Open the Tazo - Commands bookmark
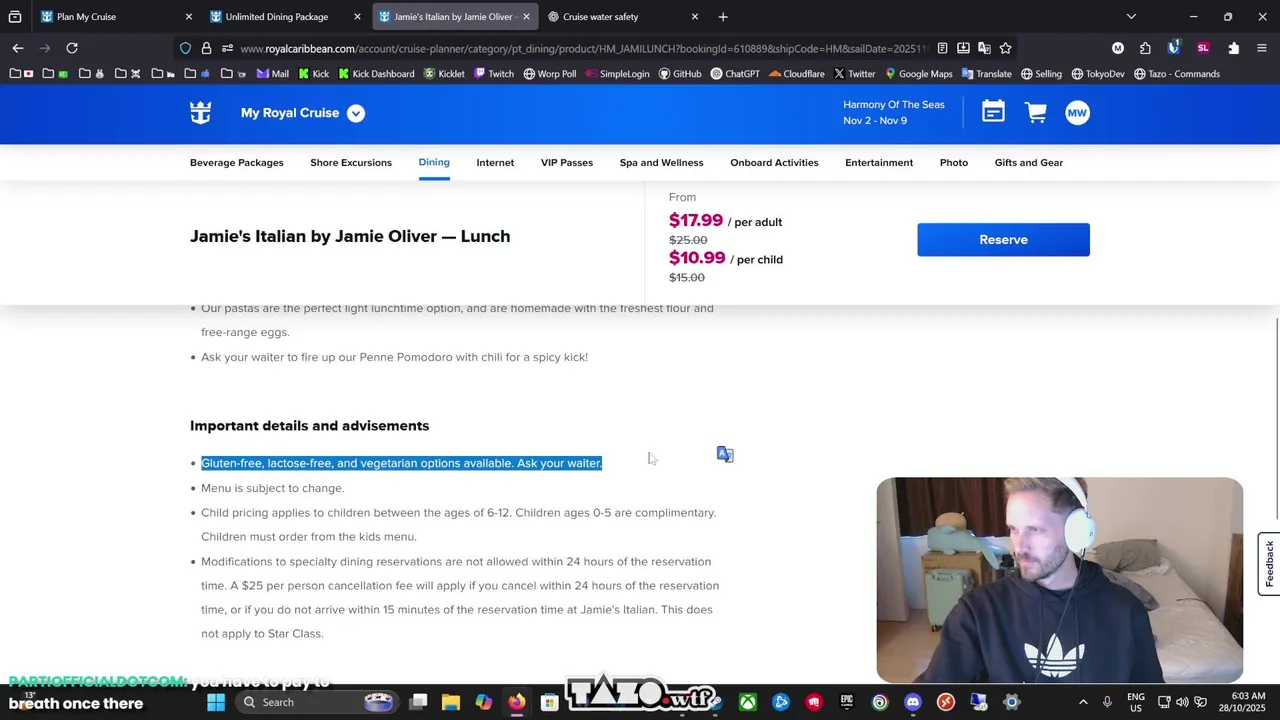1280x720 pixels. [1176, 74]
